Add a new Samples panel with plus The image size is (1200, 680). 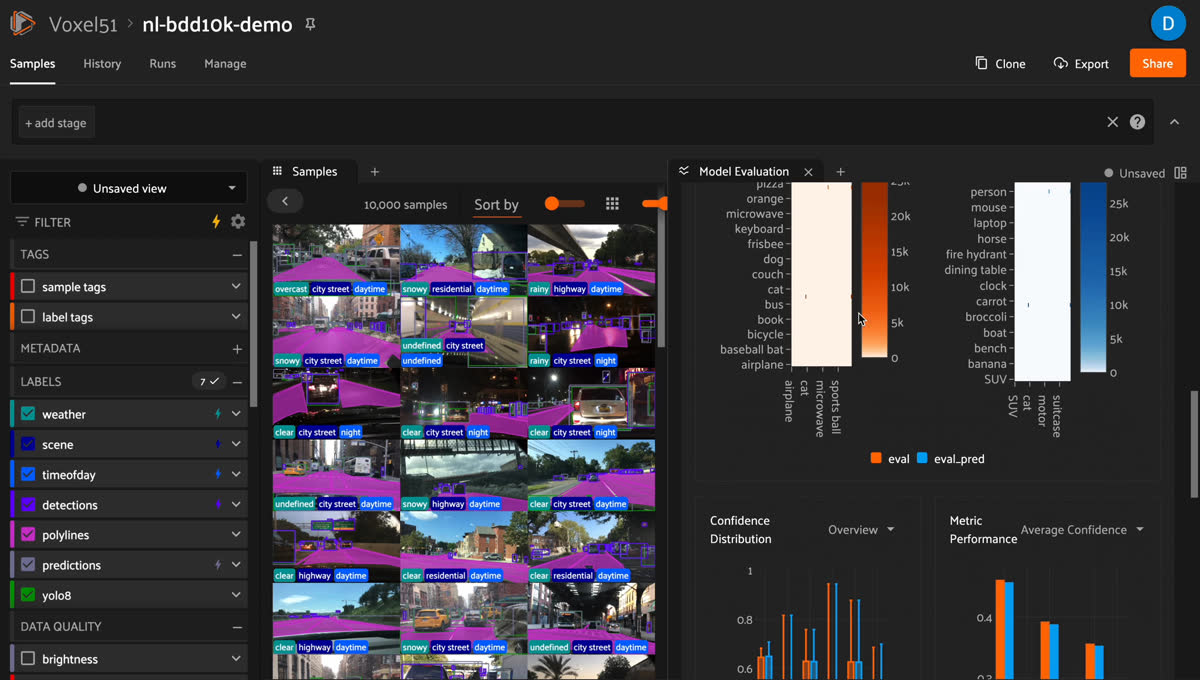pos(375,172)
